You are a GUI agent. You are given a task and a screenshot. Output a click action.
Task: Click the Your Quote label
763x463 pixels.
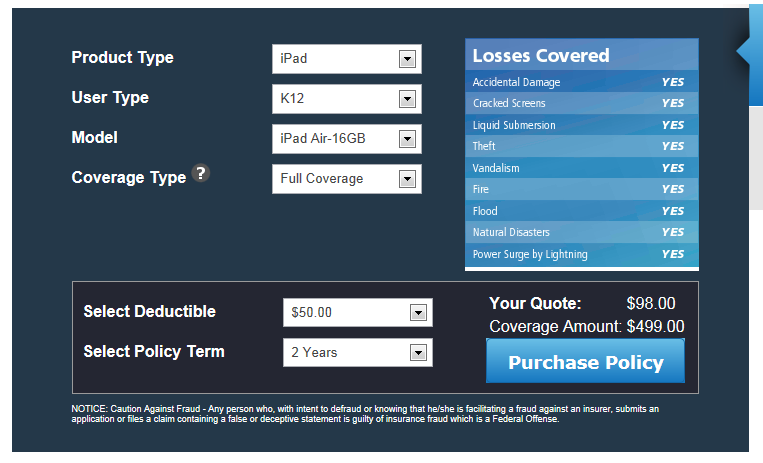pyautogui.click(x=535, y=303)
